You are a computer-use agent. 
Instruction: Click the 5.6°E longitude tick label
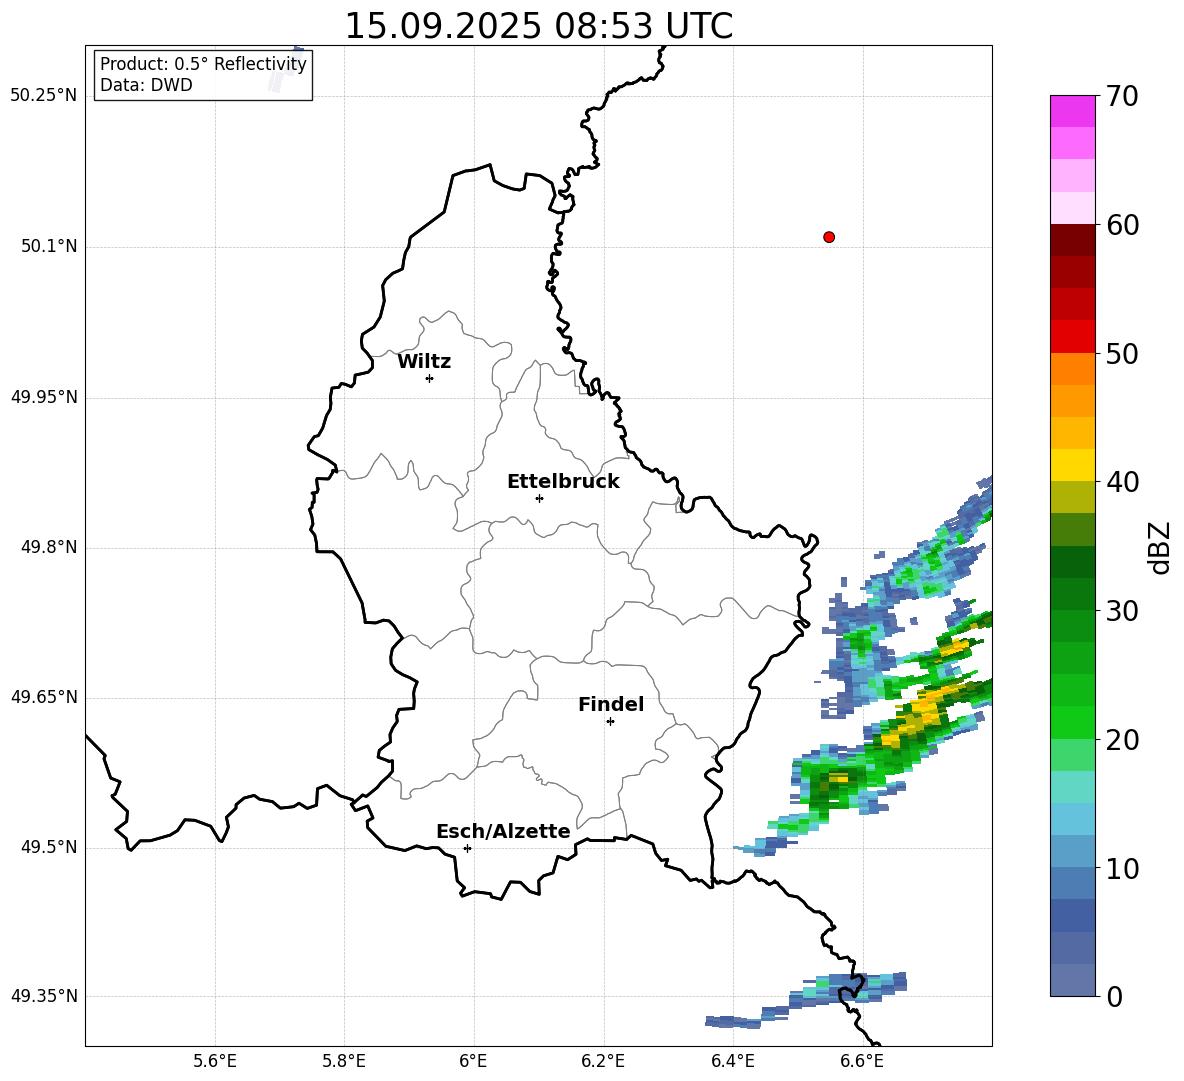(x=215, y=1061)
